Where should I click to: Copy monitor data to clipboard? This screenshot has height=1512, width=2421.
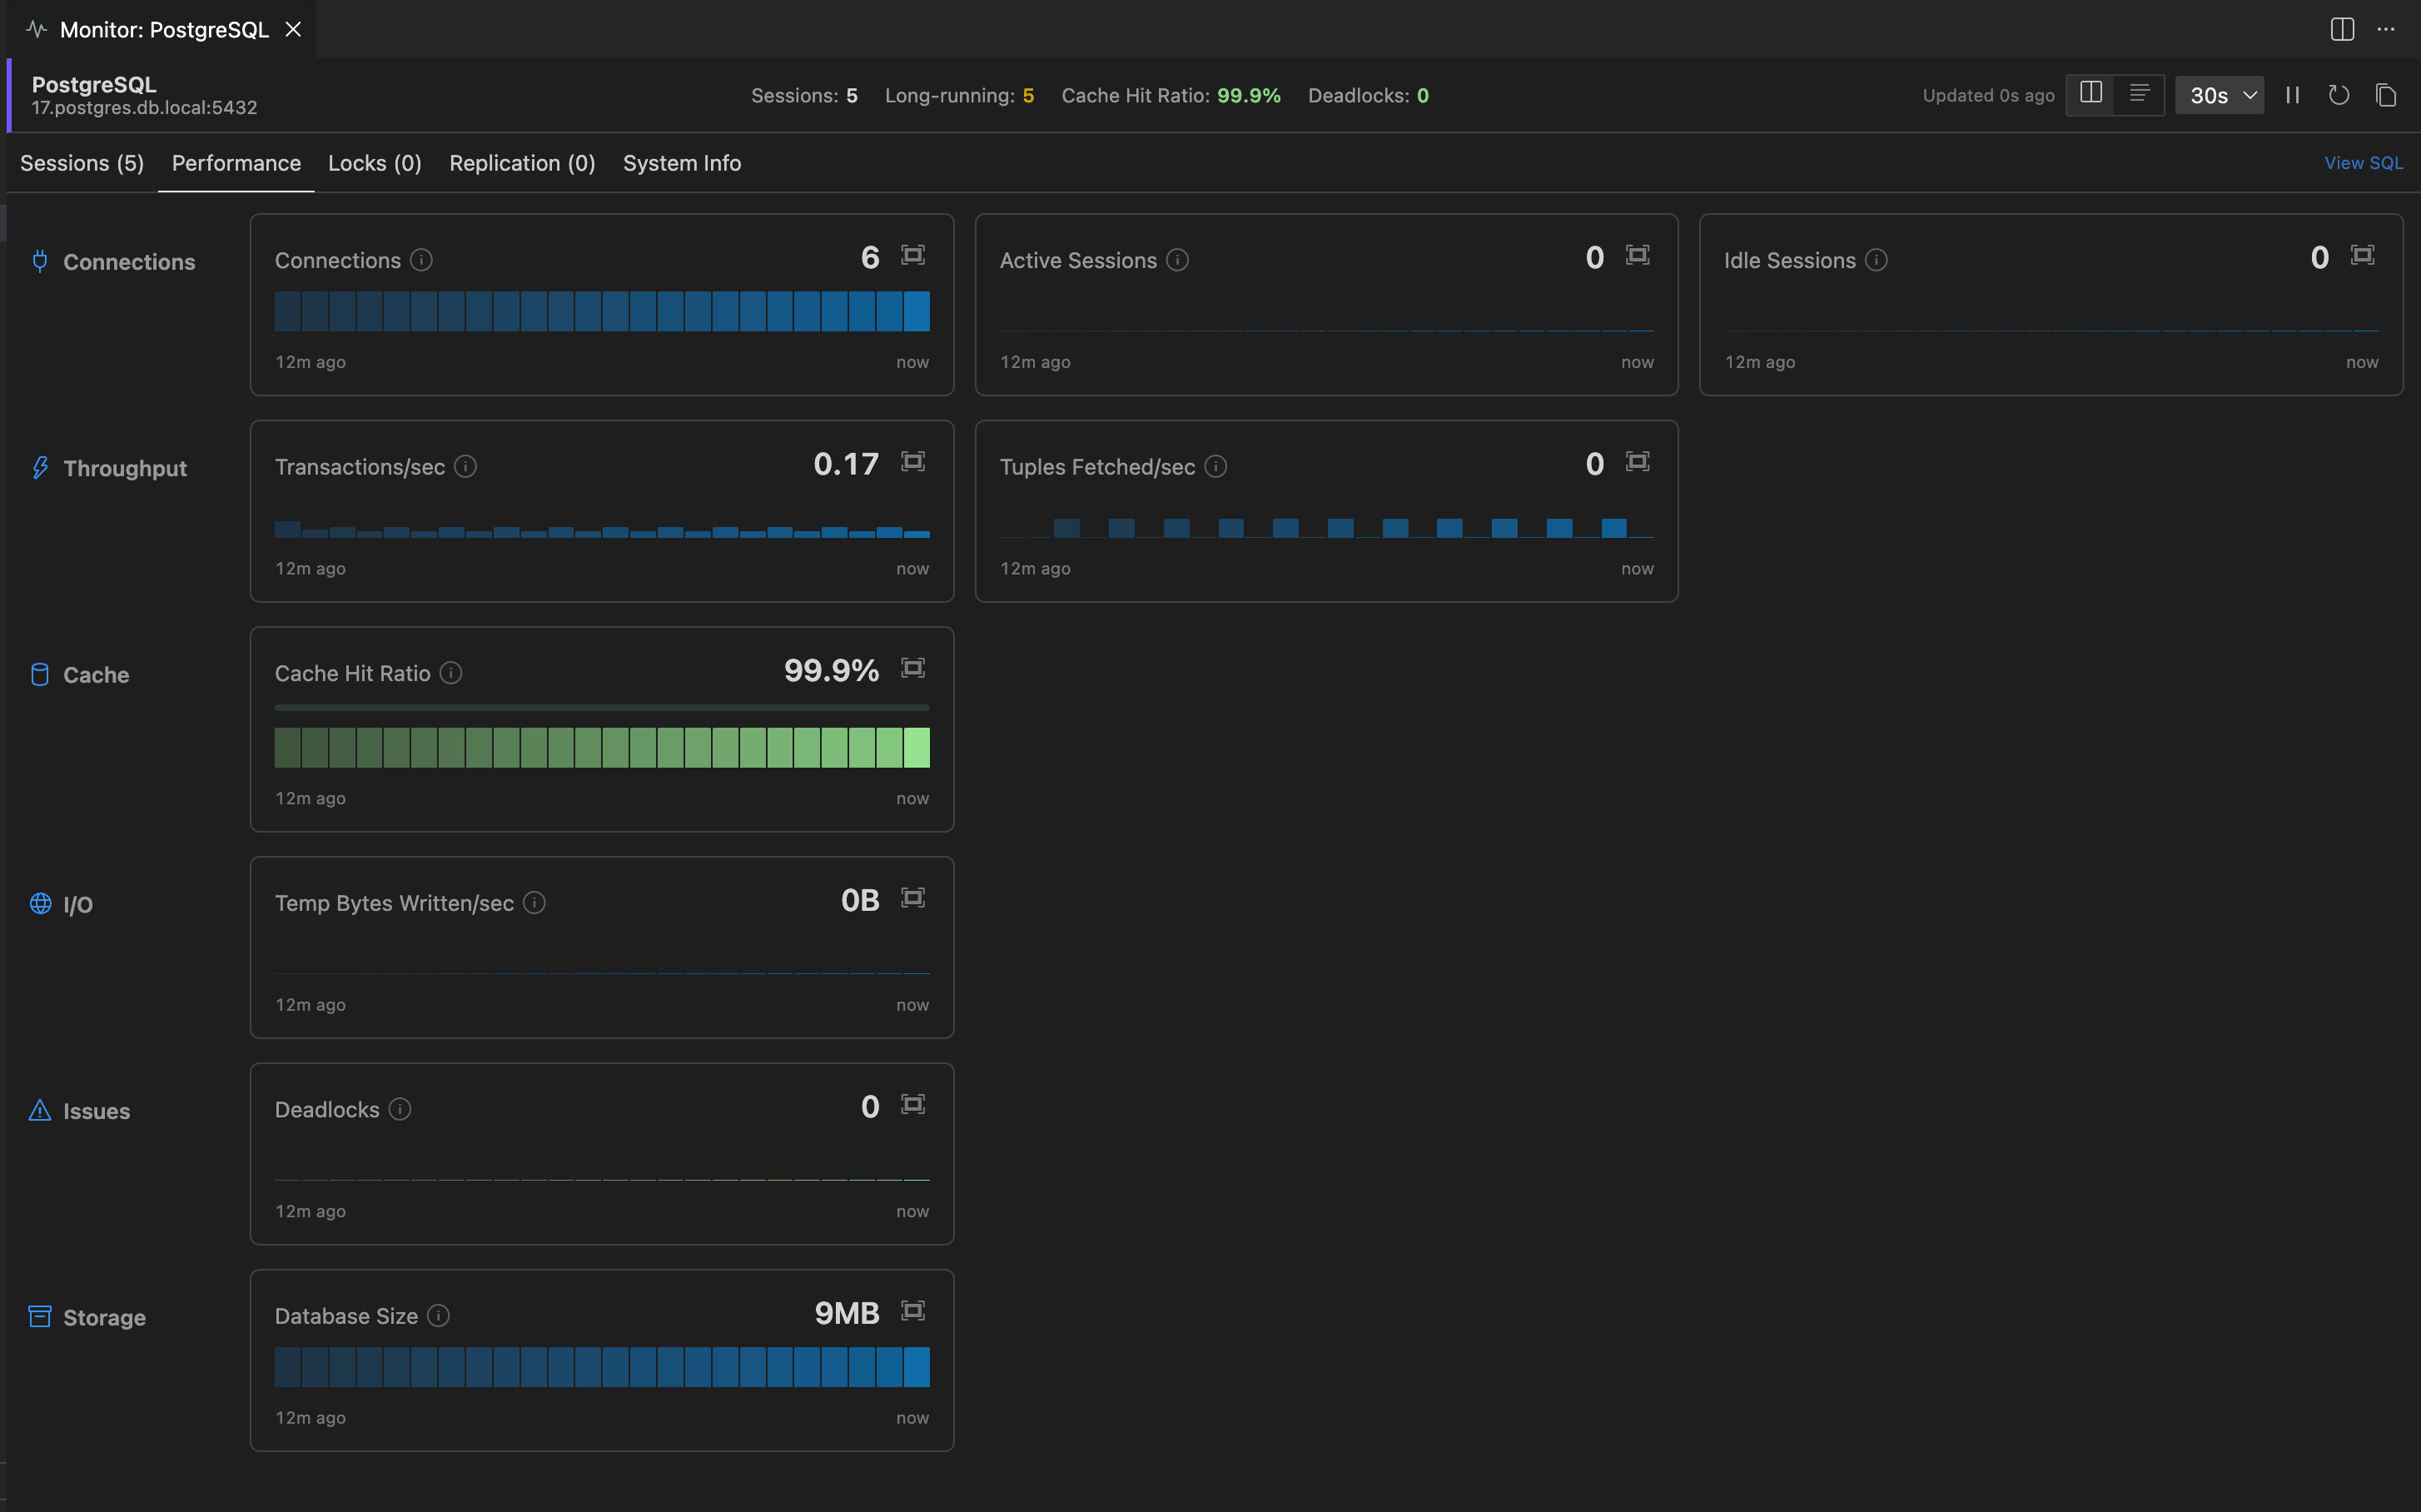pyautogui.click(x=2385, y=95)
